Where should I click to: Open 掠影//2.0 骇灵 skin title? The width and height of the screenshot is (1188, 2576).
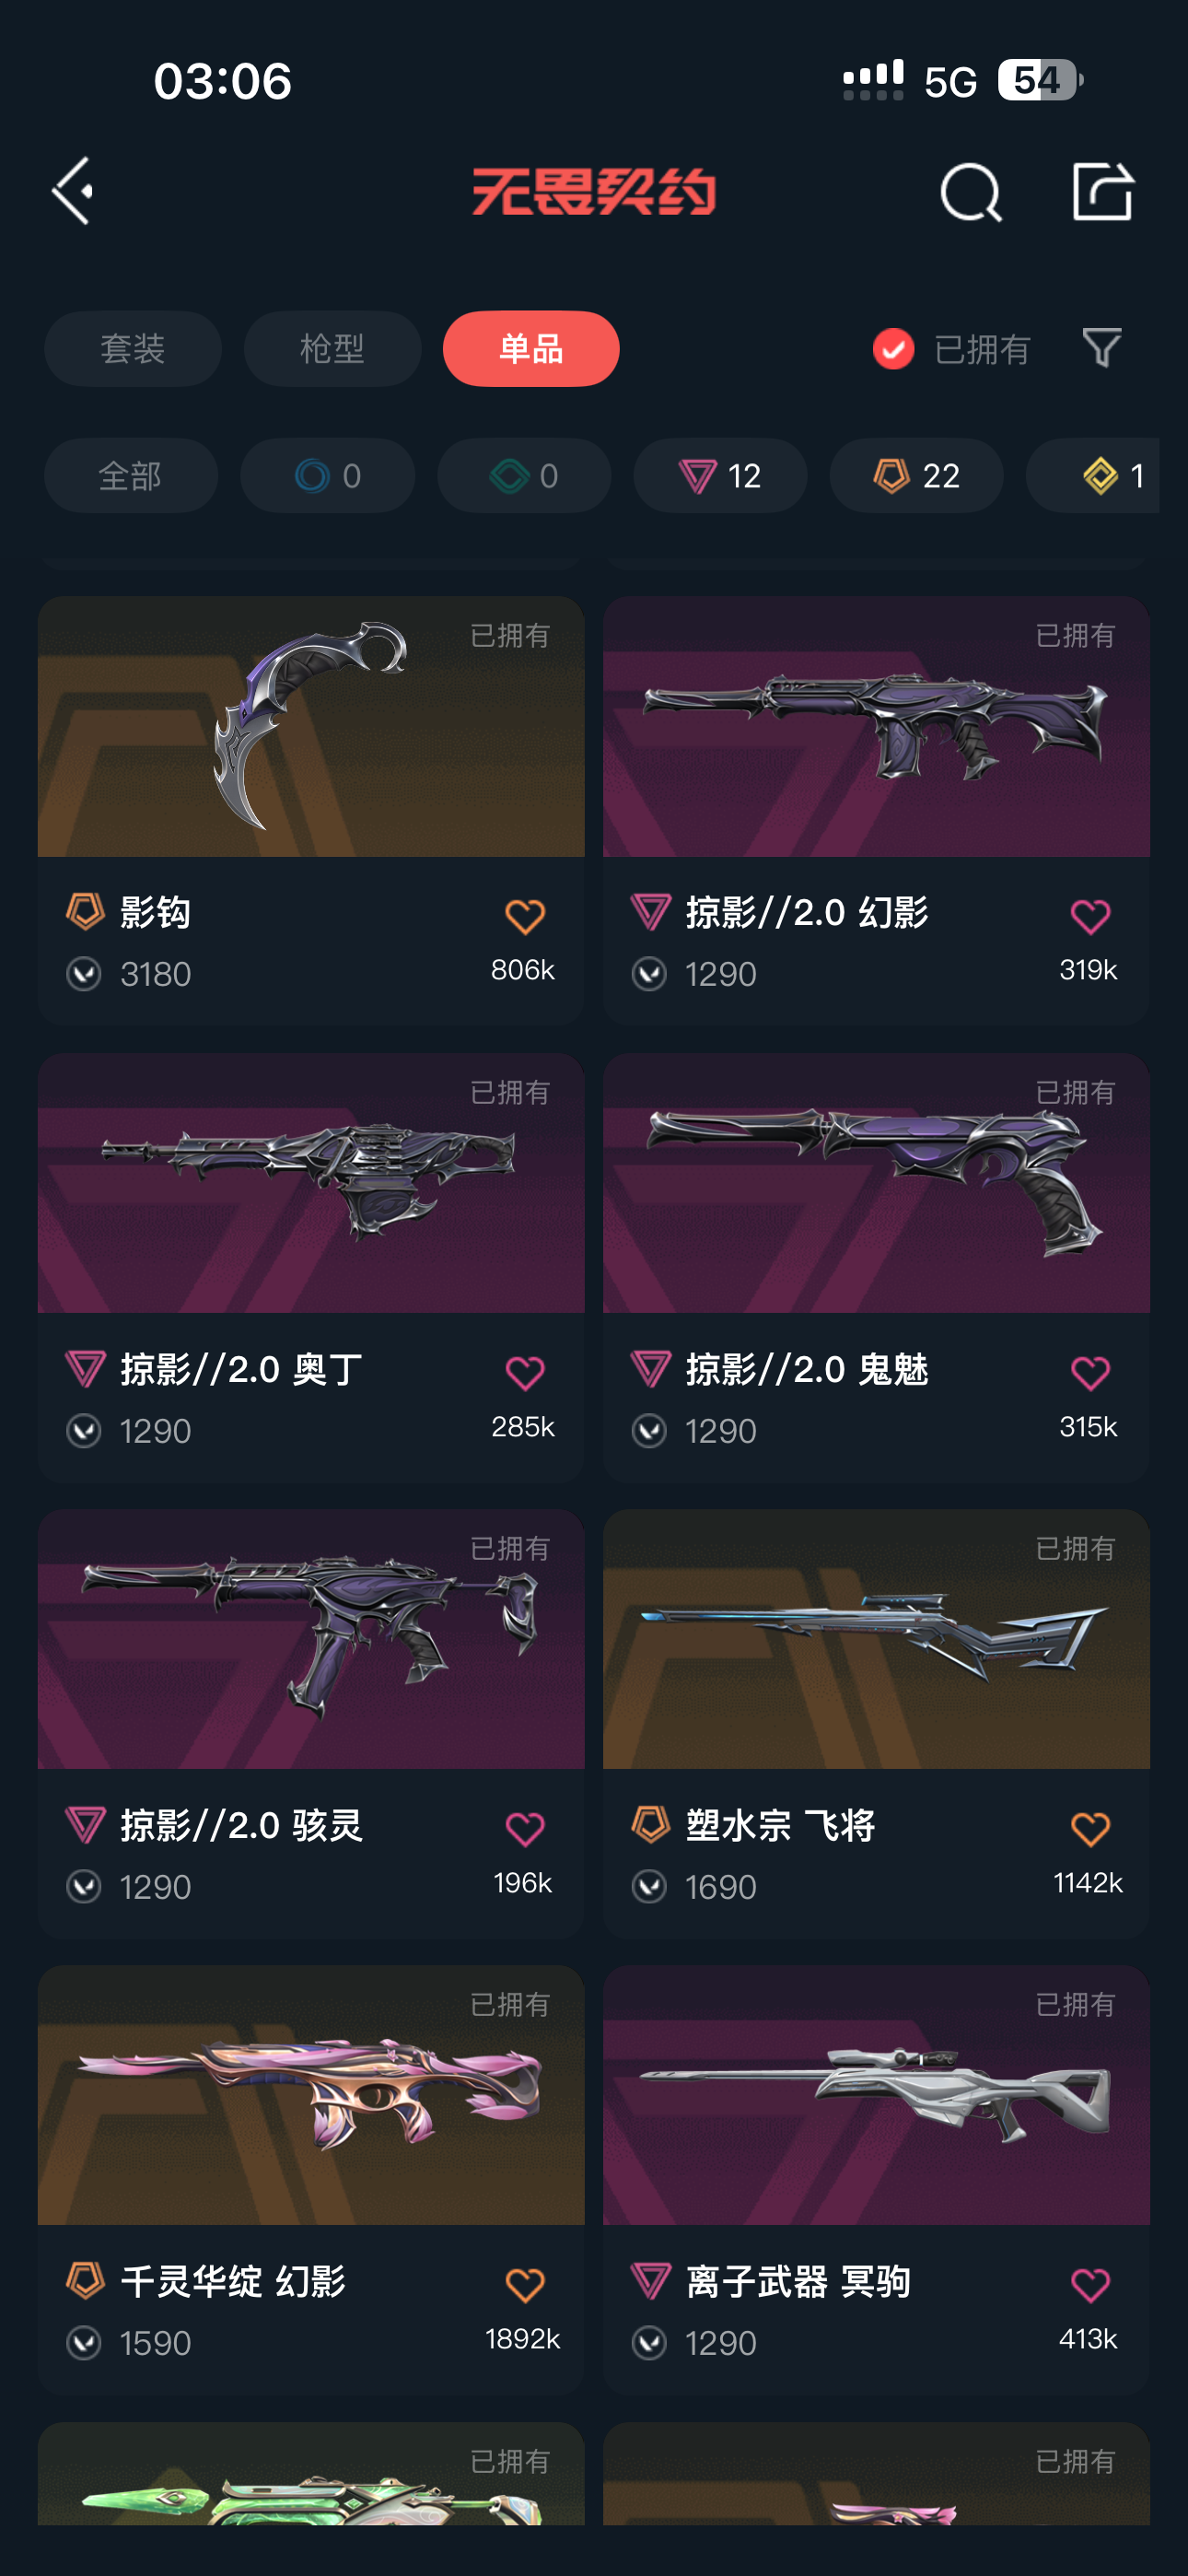(x=241, y=1826)
